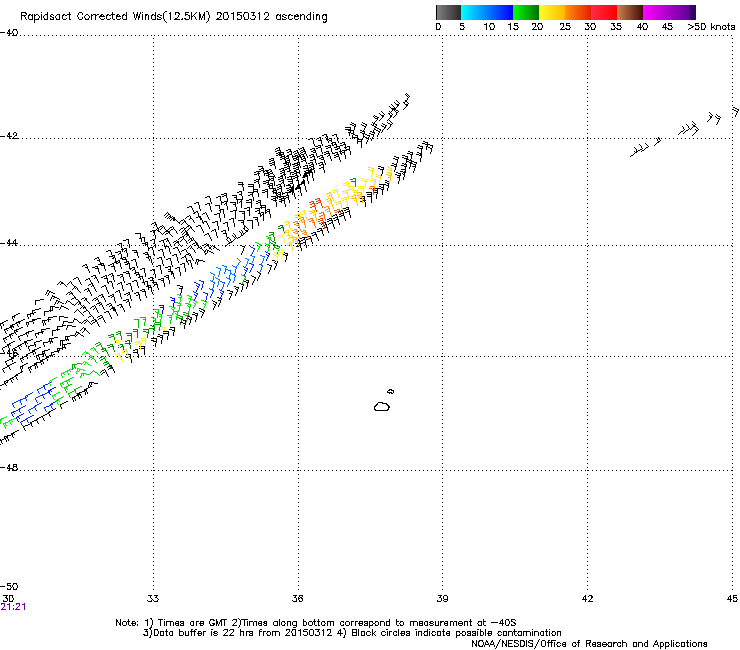Select the blue 10-15 knots legend color

500,12
